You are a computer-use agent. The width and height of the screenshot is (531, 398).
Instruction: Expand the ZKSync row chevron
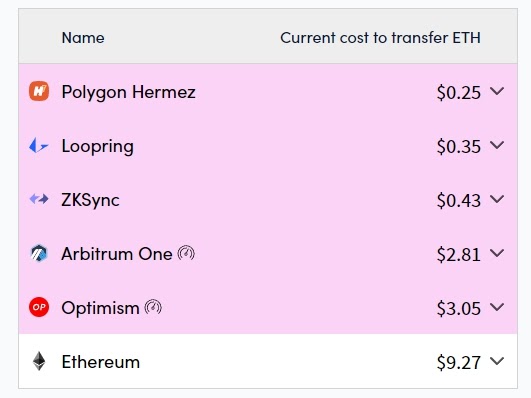(x=497, y=199)
